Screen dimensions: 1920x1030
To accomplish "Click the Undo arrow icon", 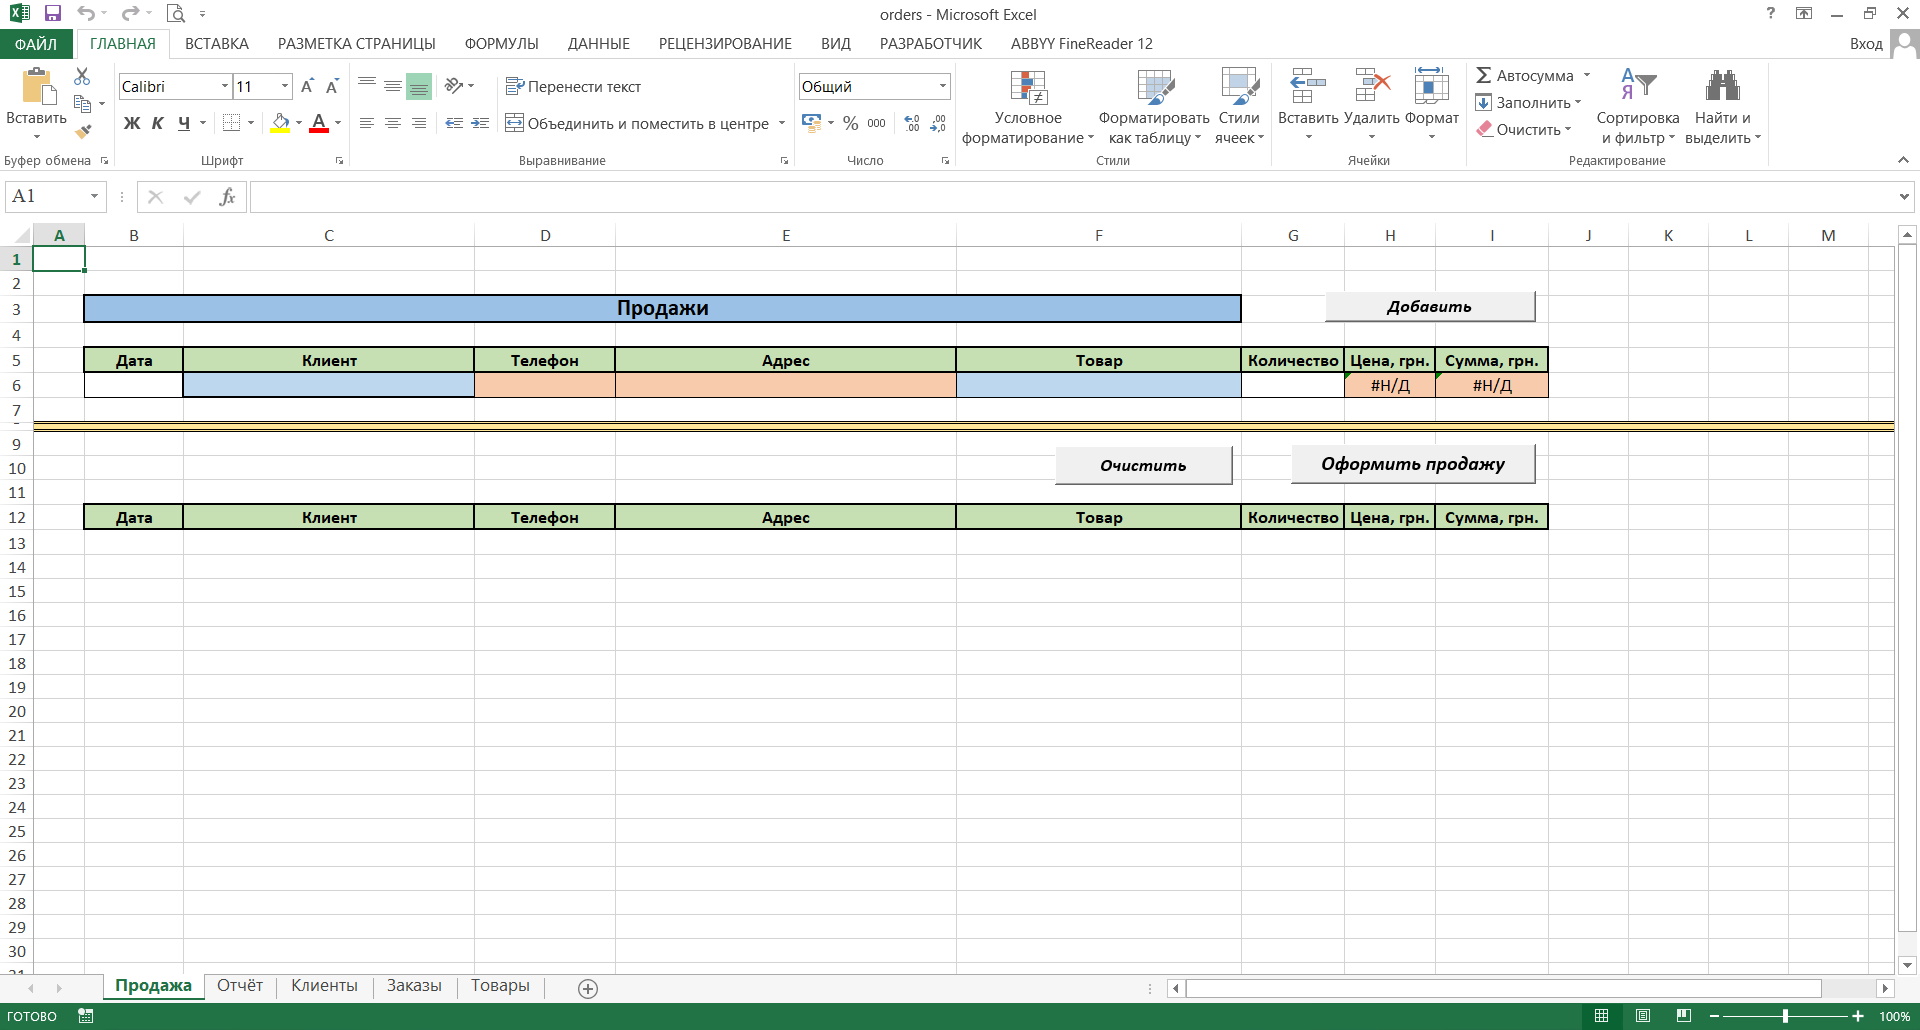I will (86, 14).
